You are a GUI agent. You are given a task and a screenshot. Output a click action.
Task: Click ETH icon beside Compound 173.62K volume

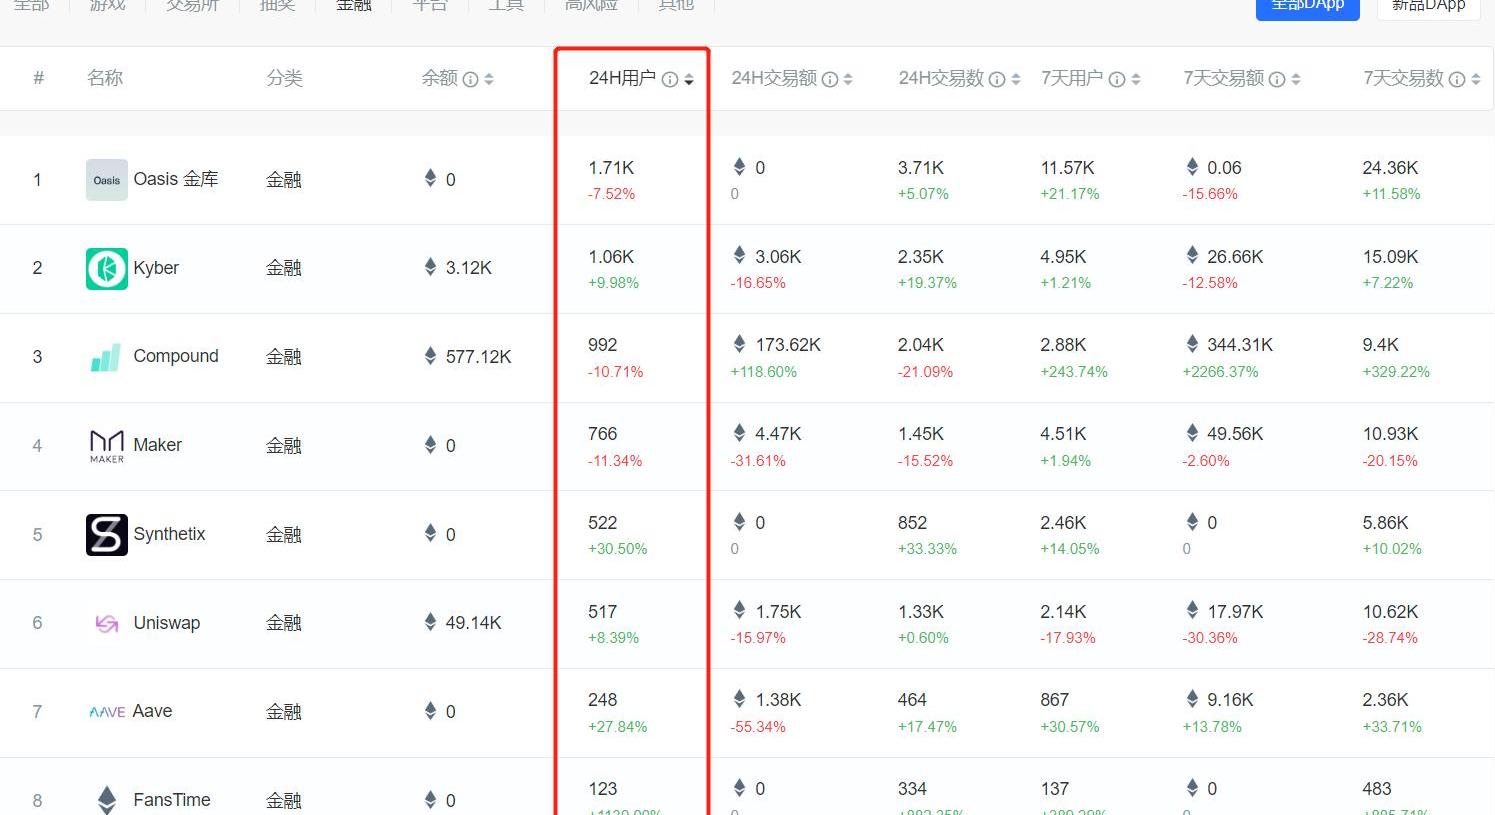coord(740,344)
